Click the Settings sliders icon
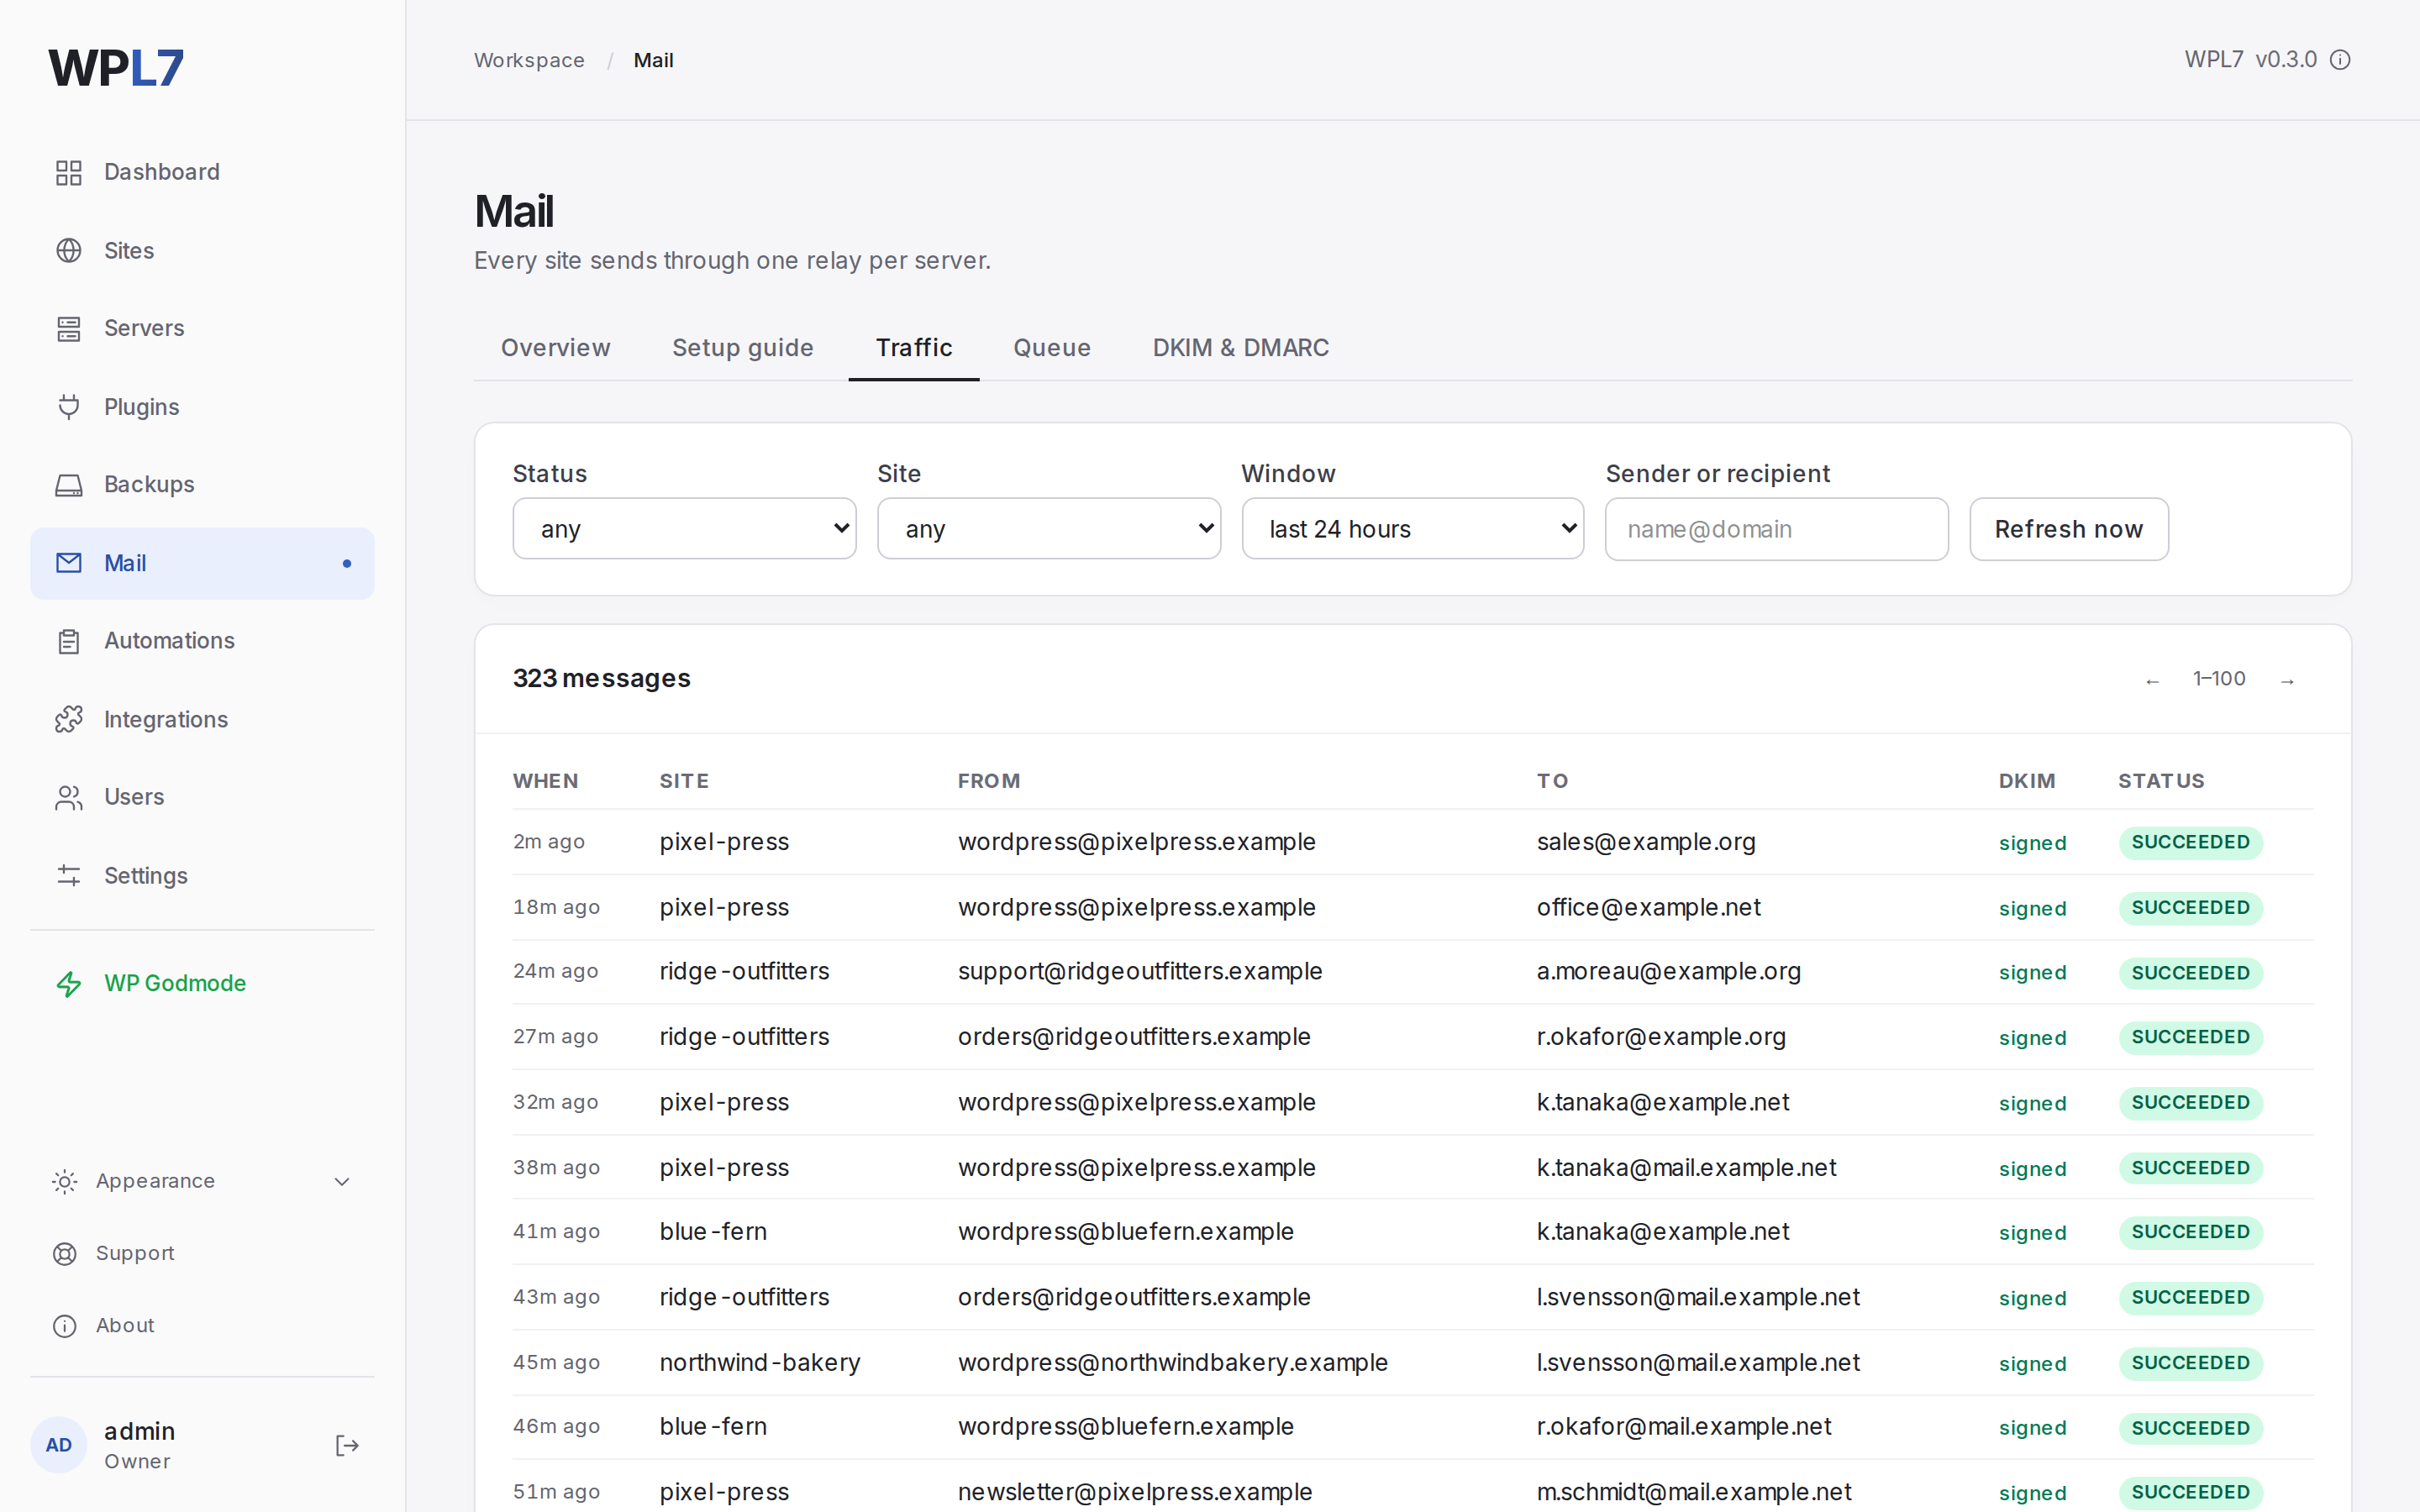The height and width of the screenshot is (1512, 2420). [68, 876]
